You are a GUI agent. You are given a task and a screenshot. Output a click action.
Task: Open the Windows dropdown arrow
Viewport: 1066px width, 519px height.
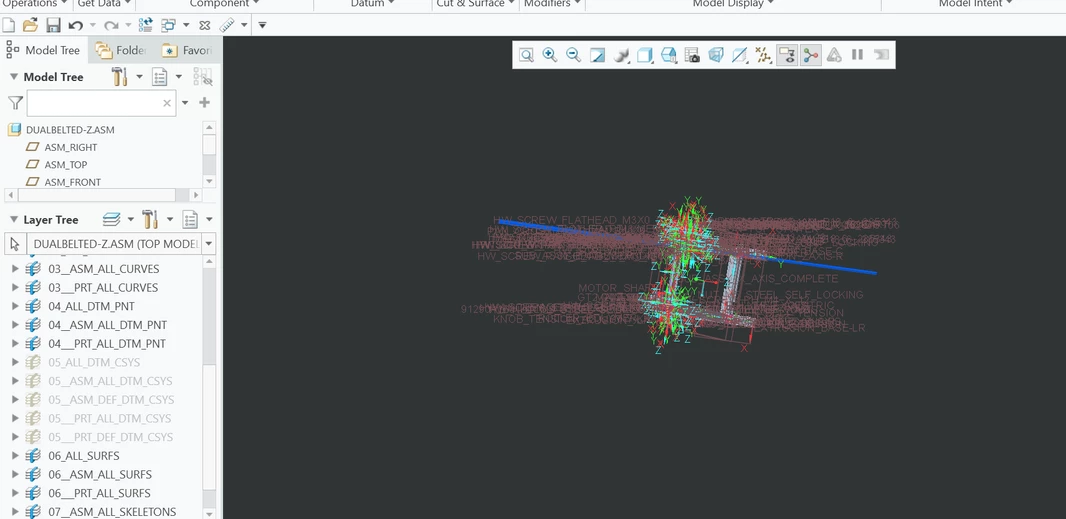[x=186, y=25]
